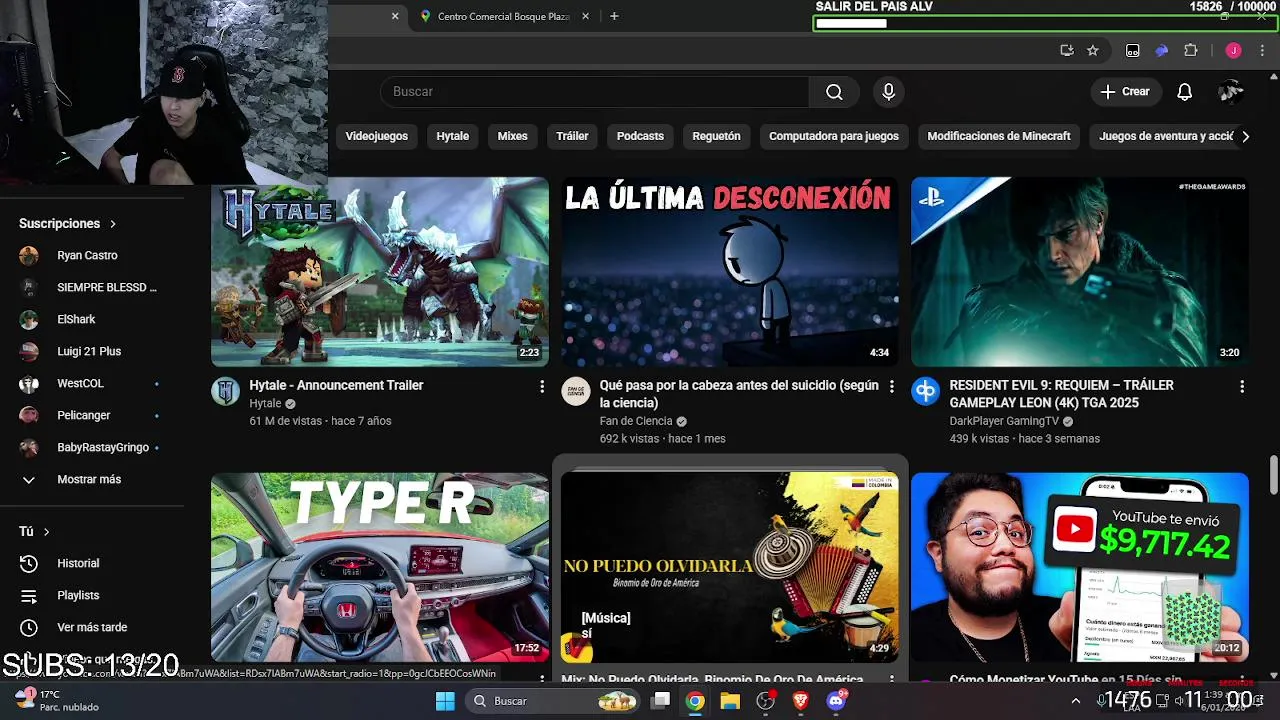Show hidden system tray icons chevron

[1076, 701]
